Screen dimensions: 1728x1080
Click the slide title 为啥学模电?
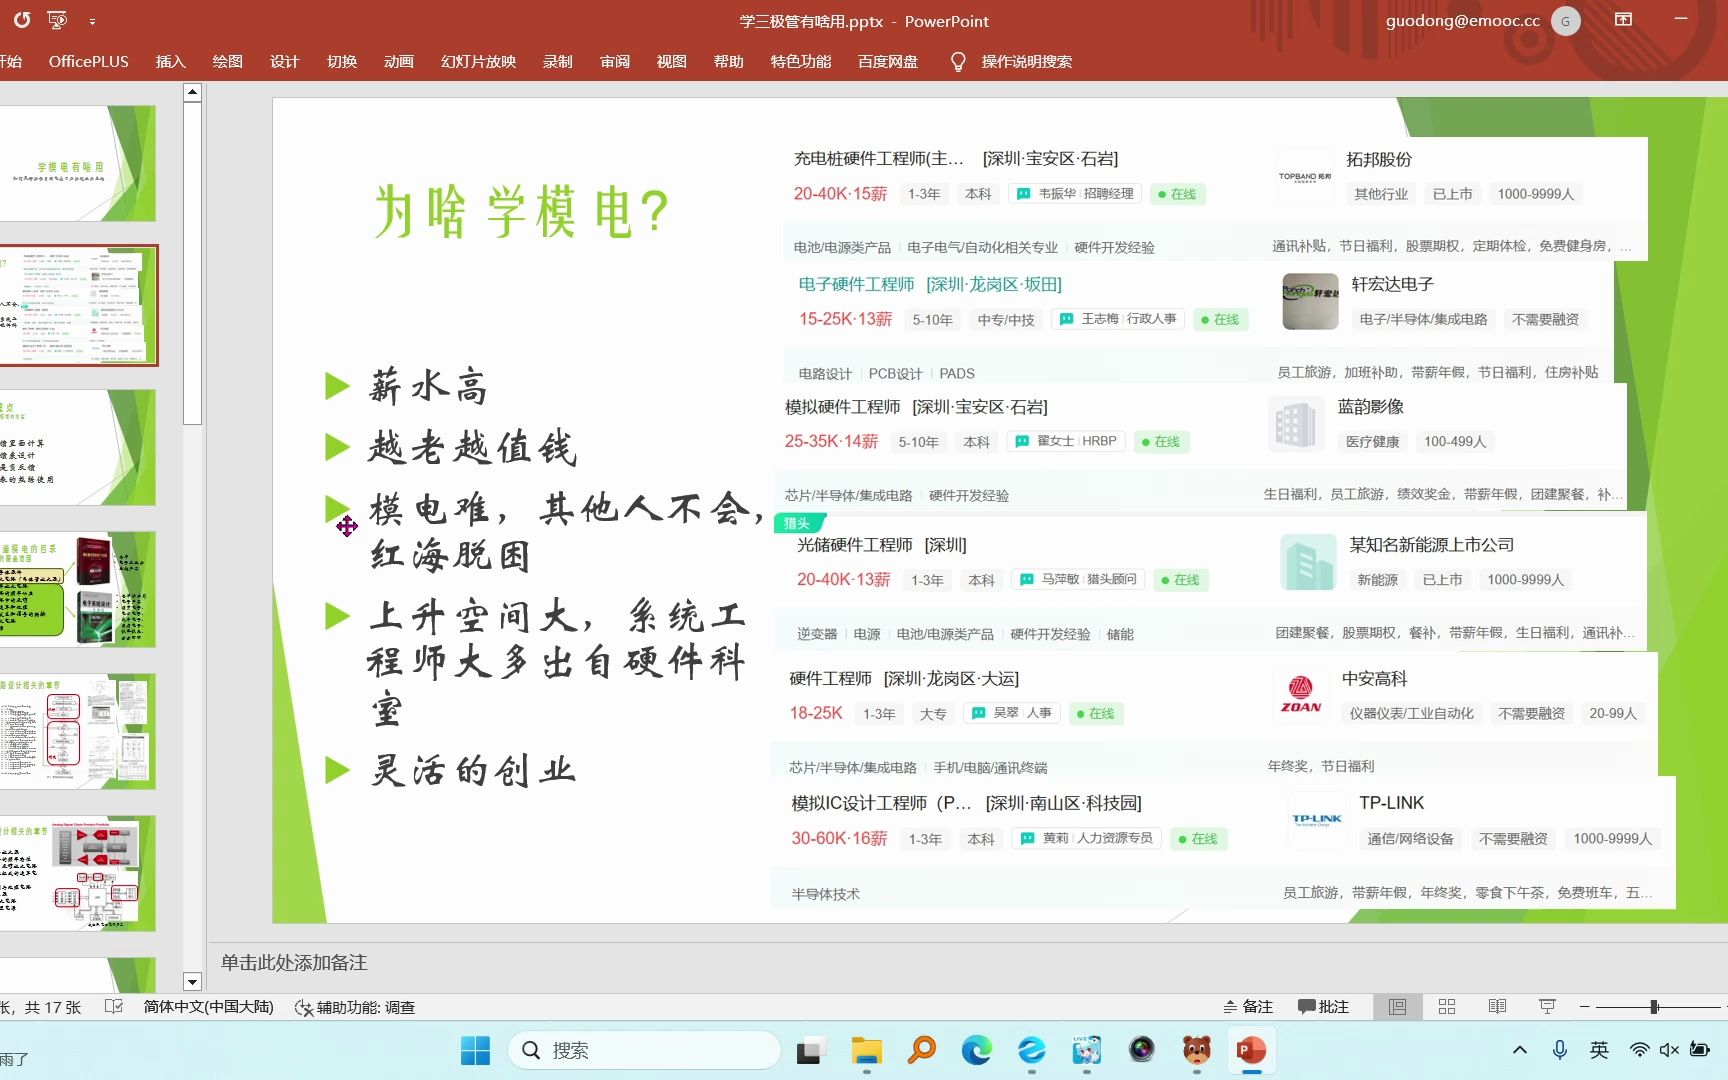click(x=522, y=212)
